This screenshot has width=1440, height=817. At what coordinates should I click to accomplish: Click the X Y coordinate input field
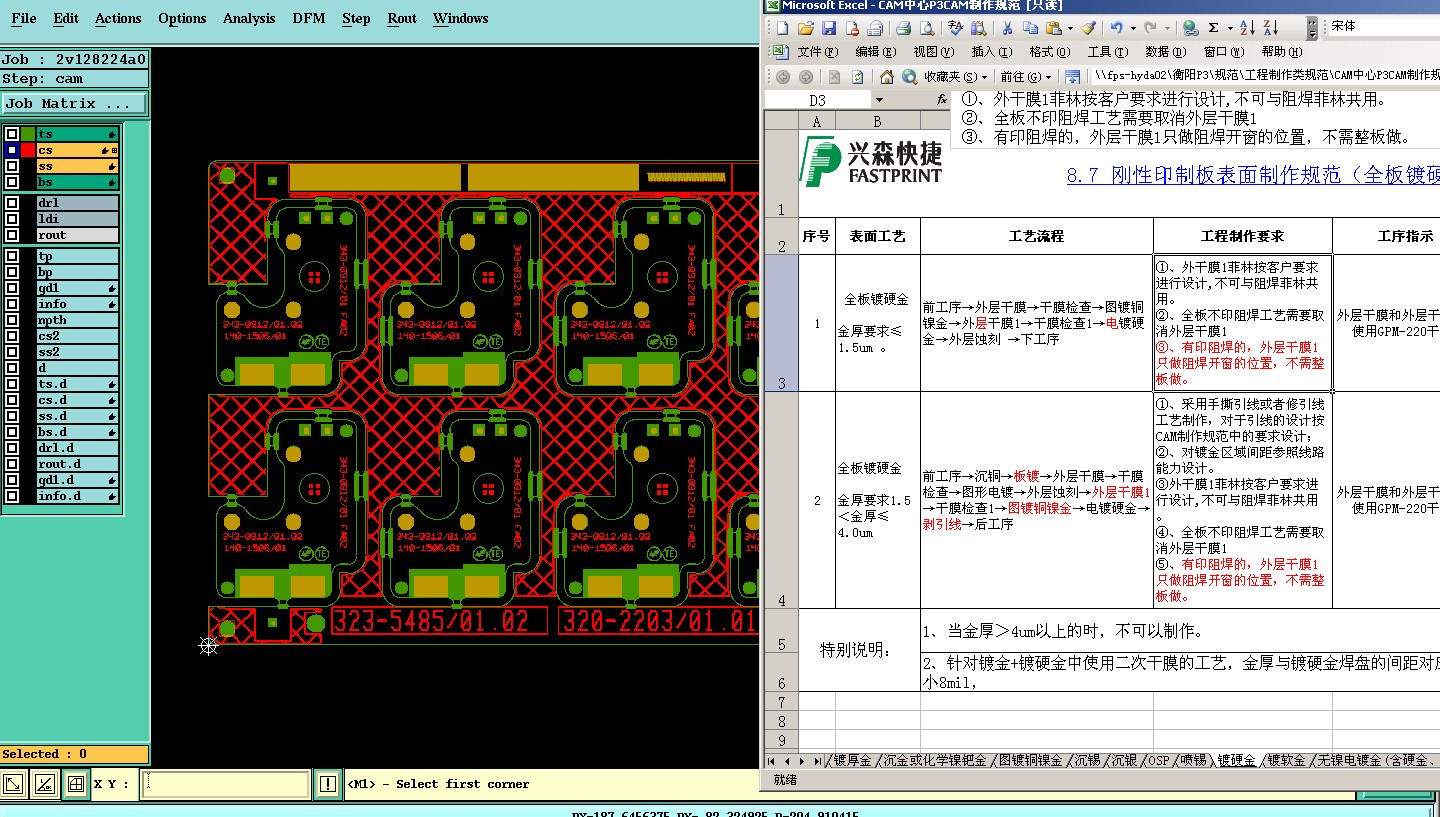pyautogui.click(x=226, y=784)
